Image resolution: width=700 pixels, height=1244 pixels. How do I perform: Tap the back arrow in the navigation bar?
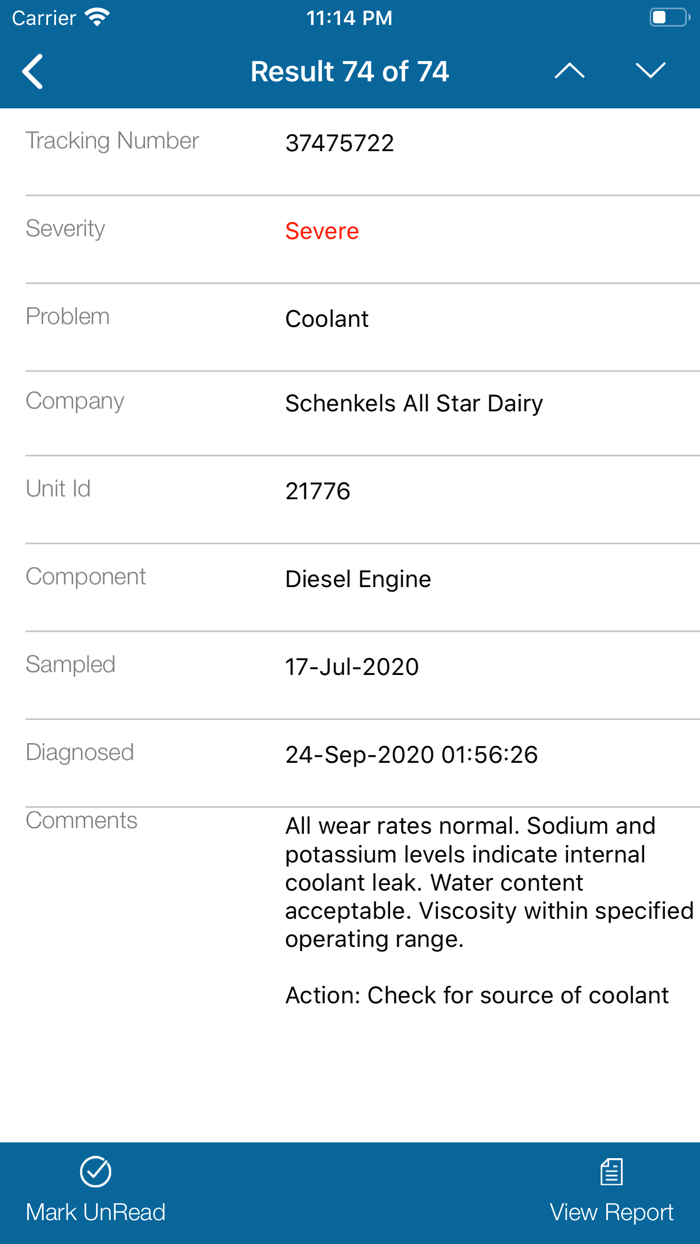click(31, 71)
